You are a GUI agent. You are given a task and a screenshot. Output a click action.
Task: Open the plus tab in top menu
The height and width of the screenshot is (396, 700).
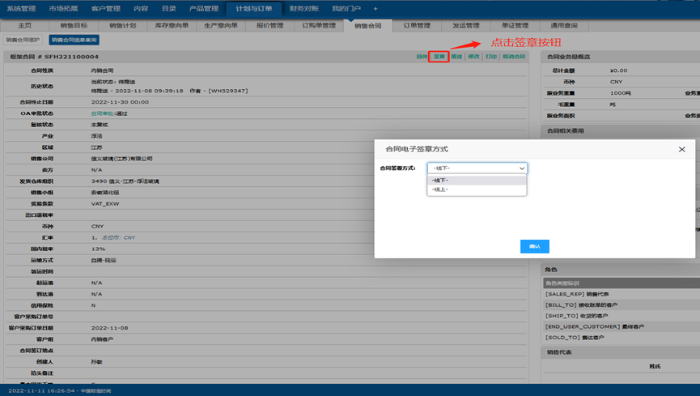375,8
